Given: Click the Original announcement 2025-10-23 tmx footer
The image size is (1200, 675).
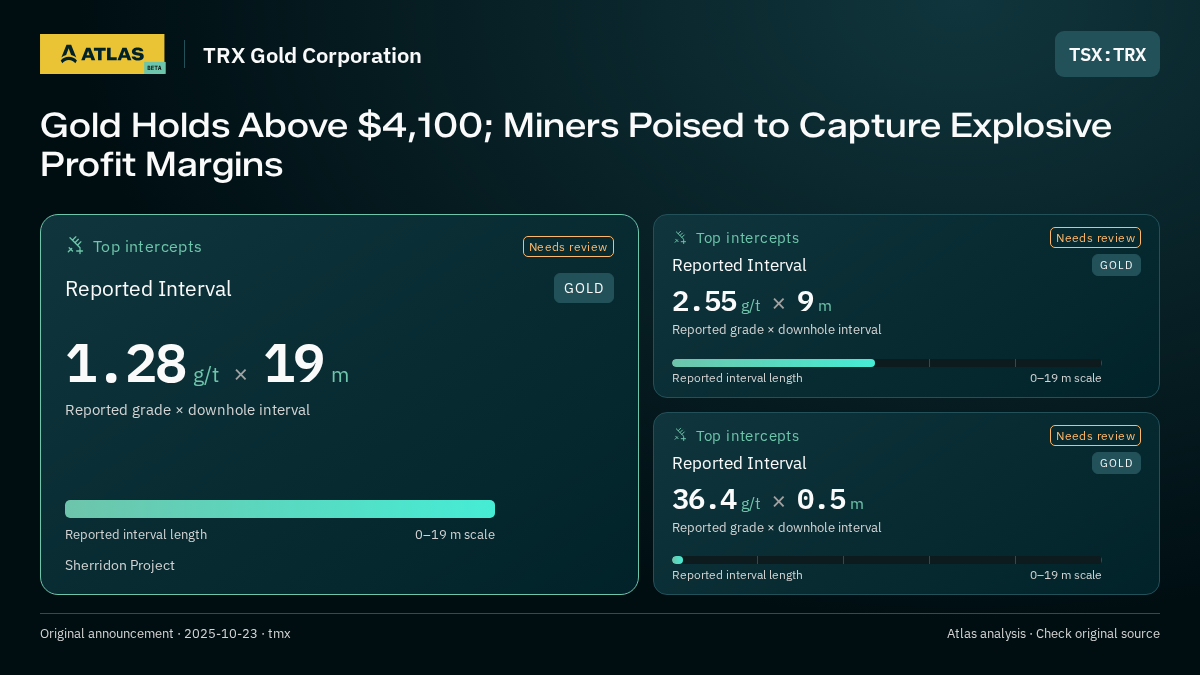Looking at the screenshot, I should coord(165,634).
